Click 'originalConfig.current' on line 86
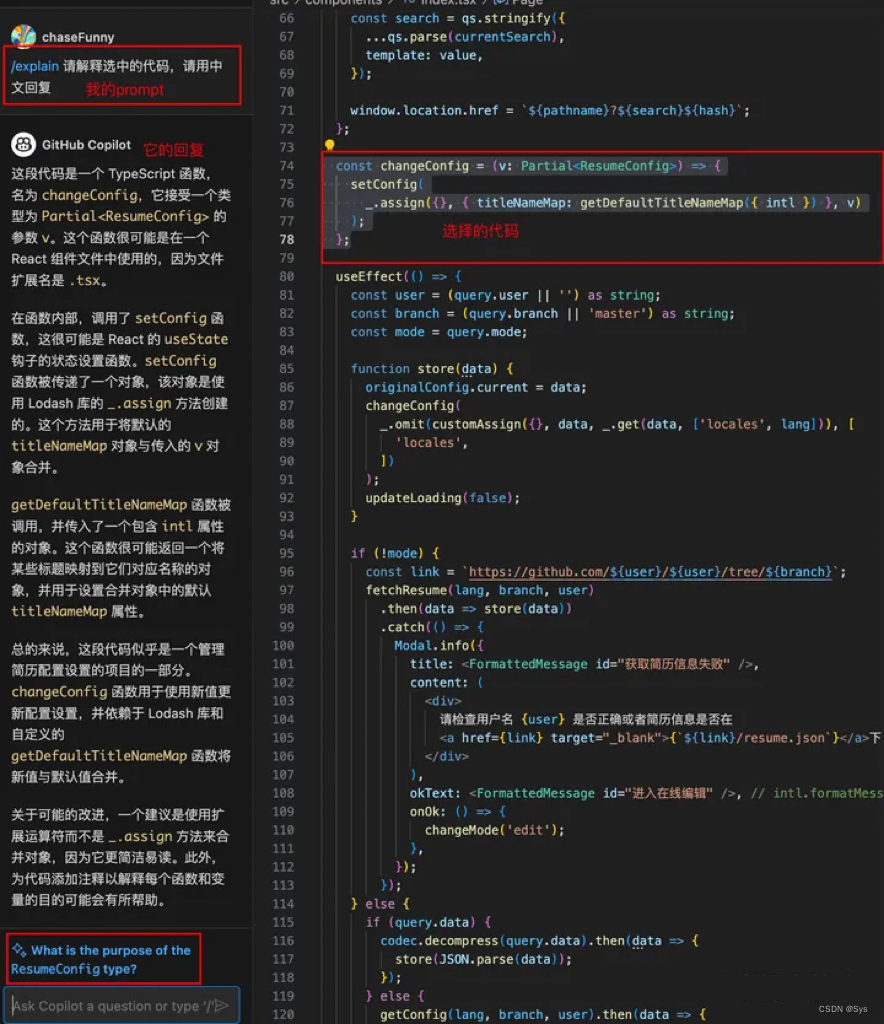The image size is (884, 1024). [447, 387]
